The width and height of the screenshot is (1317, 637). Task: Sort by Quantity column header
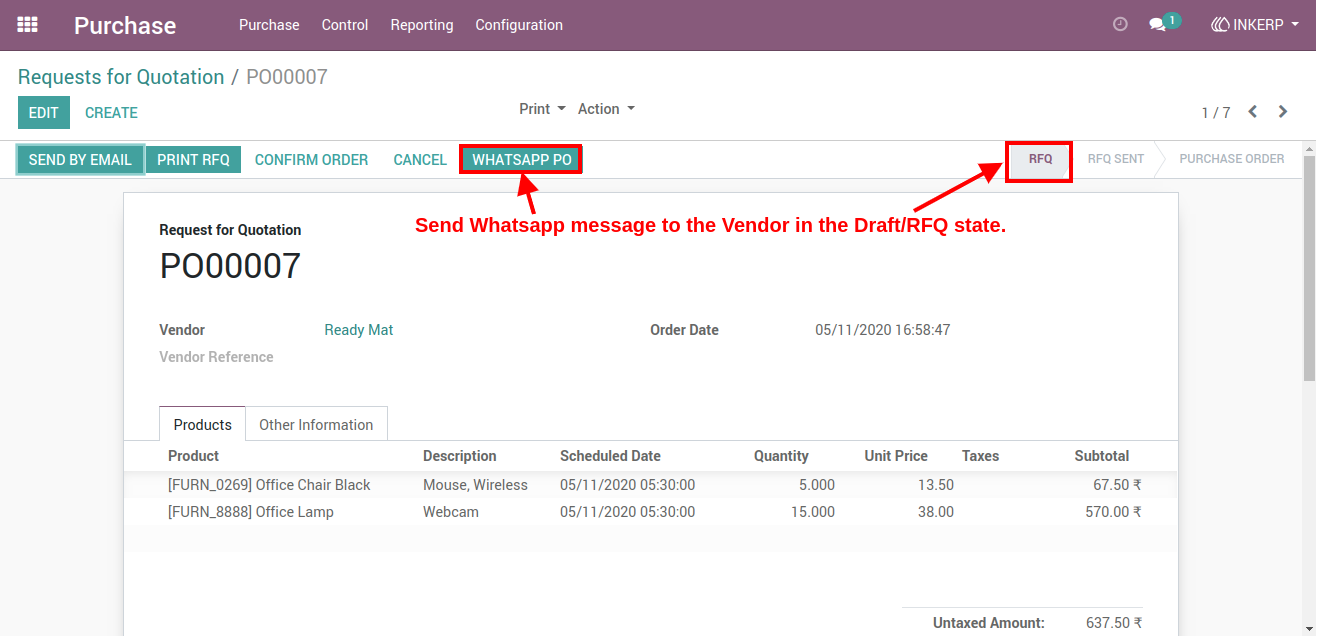tap(781, 456)
